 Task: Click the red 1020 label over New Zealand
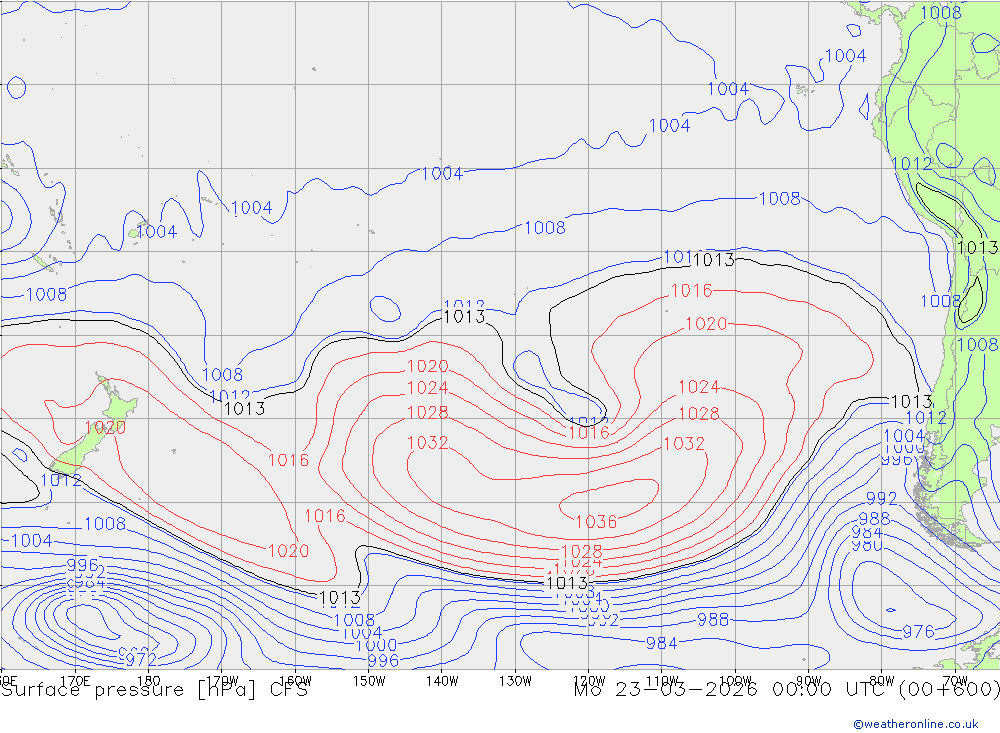[x=105, y=427]
